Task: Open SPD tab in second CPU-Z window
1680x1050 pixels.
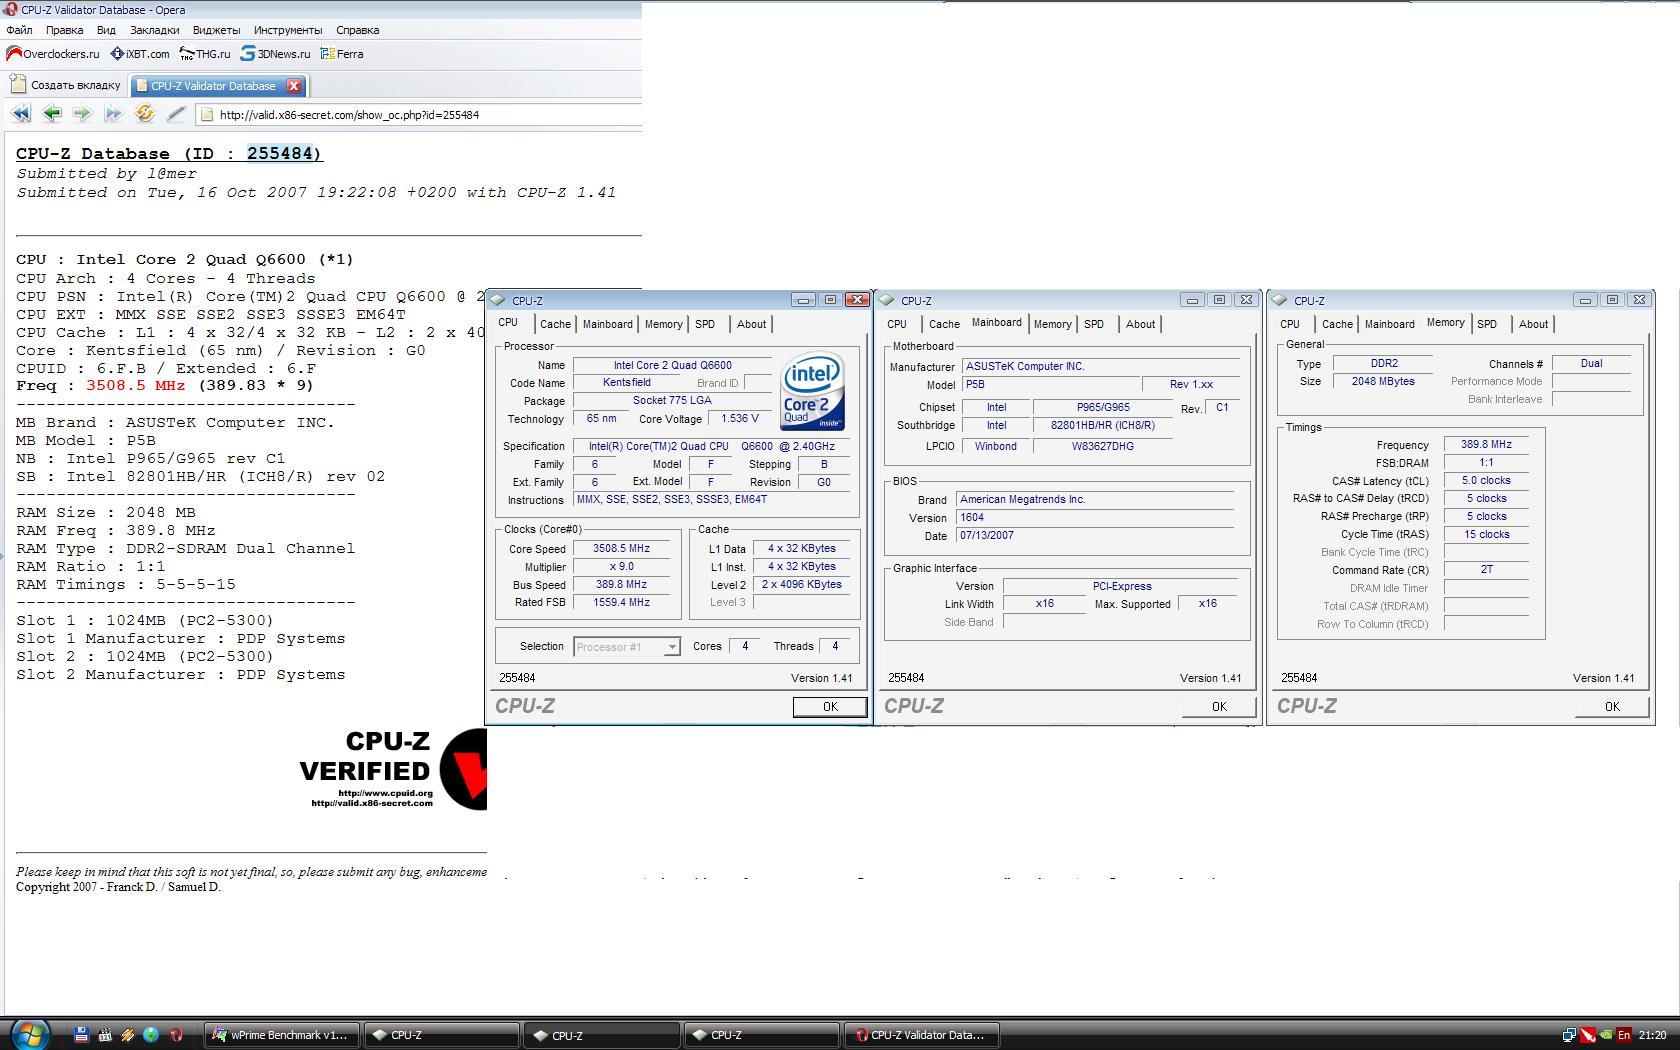Action: (x=1094, y=324)
